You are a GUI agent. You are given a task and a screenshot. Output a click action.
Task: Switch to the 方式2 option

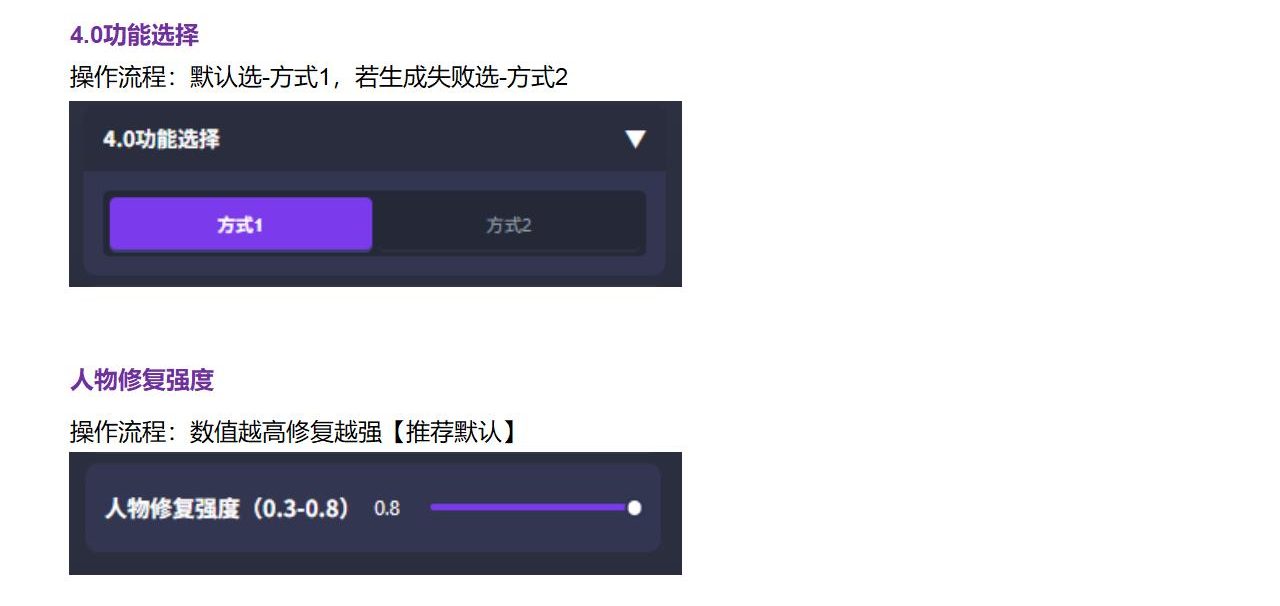coord(508,225)
